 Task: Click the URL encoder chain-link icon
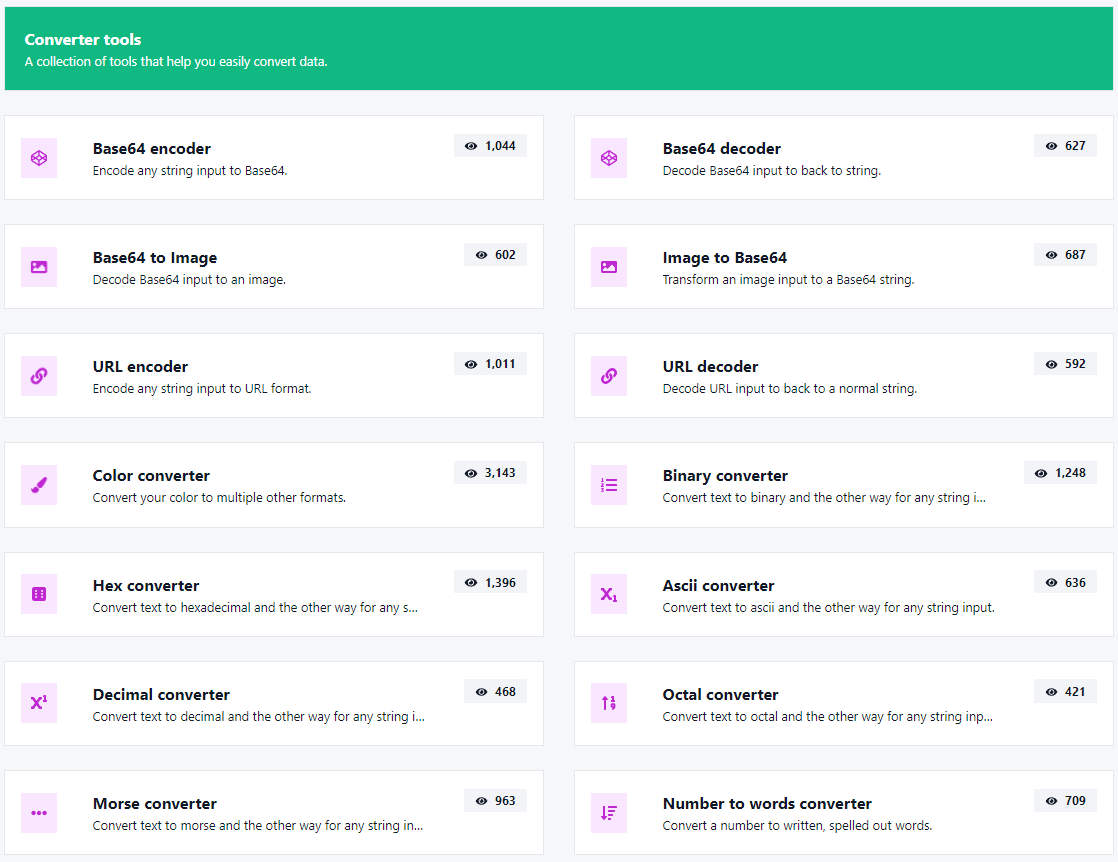click(x=39, y=376)
